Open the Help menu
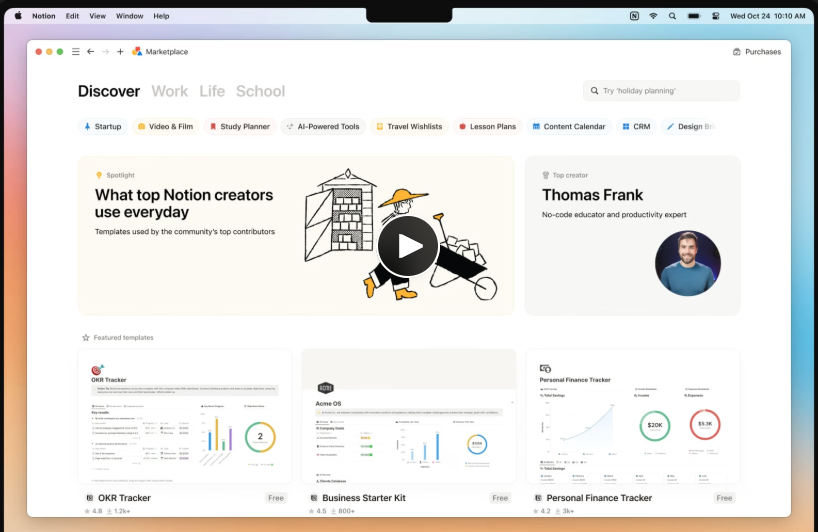Screen dimensions: 818x532 point(161,16)
